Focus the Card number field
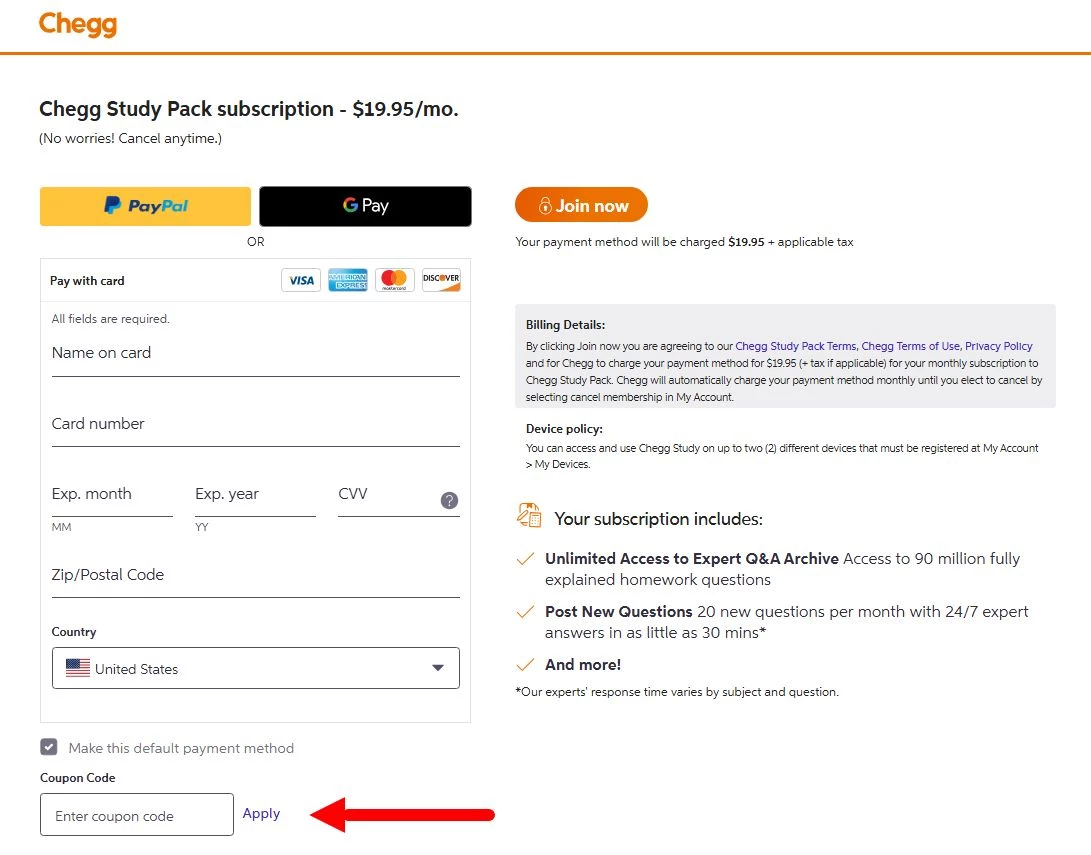Image resolution: width=1091 pixels, height=855 pixels. tap(255, 427)
